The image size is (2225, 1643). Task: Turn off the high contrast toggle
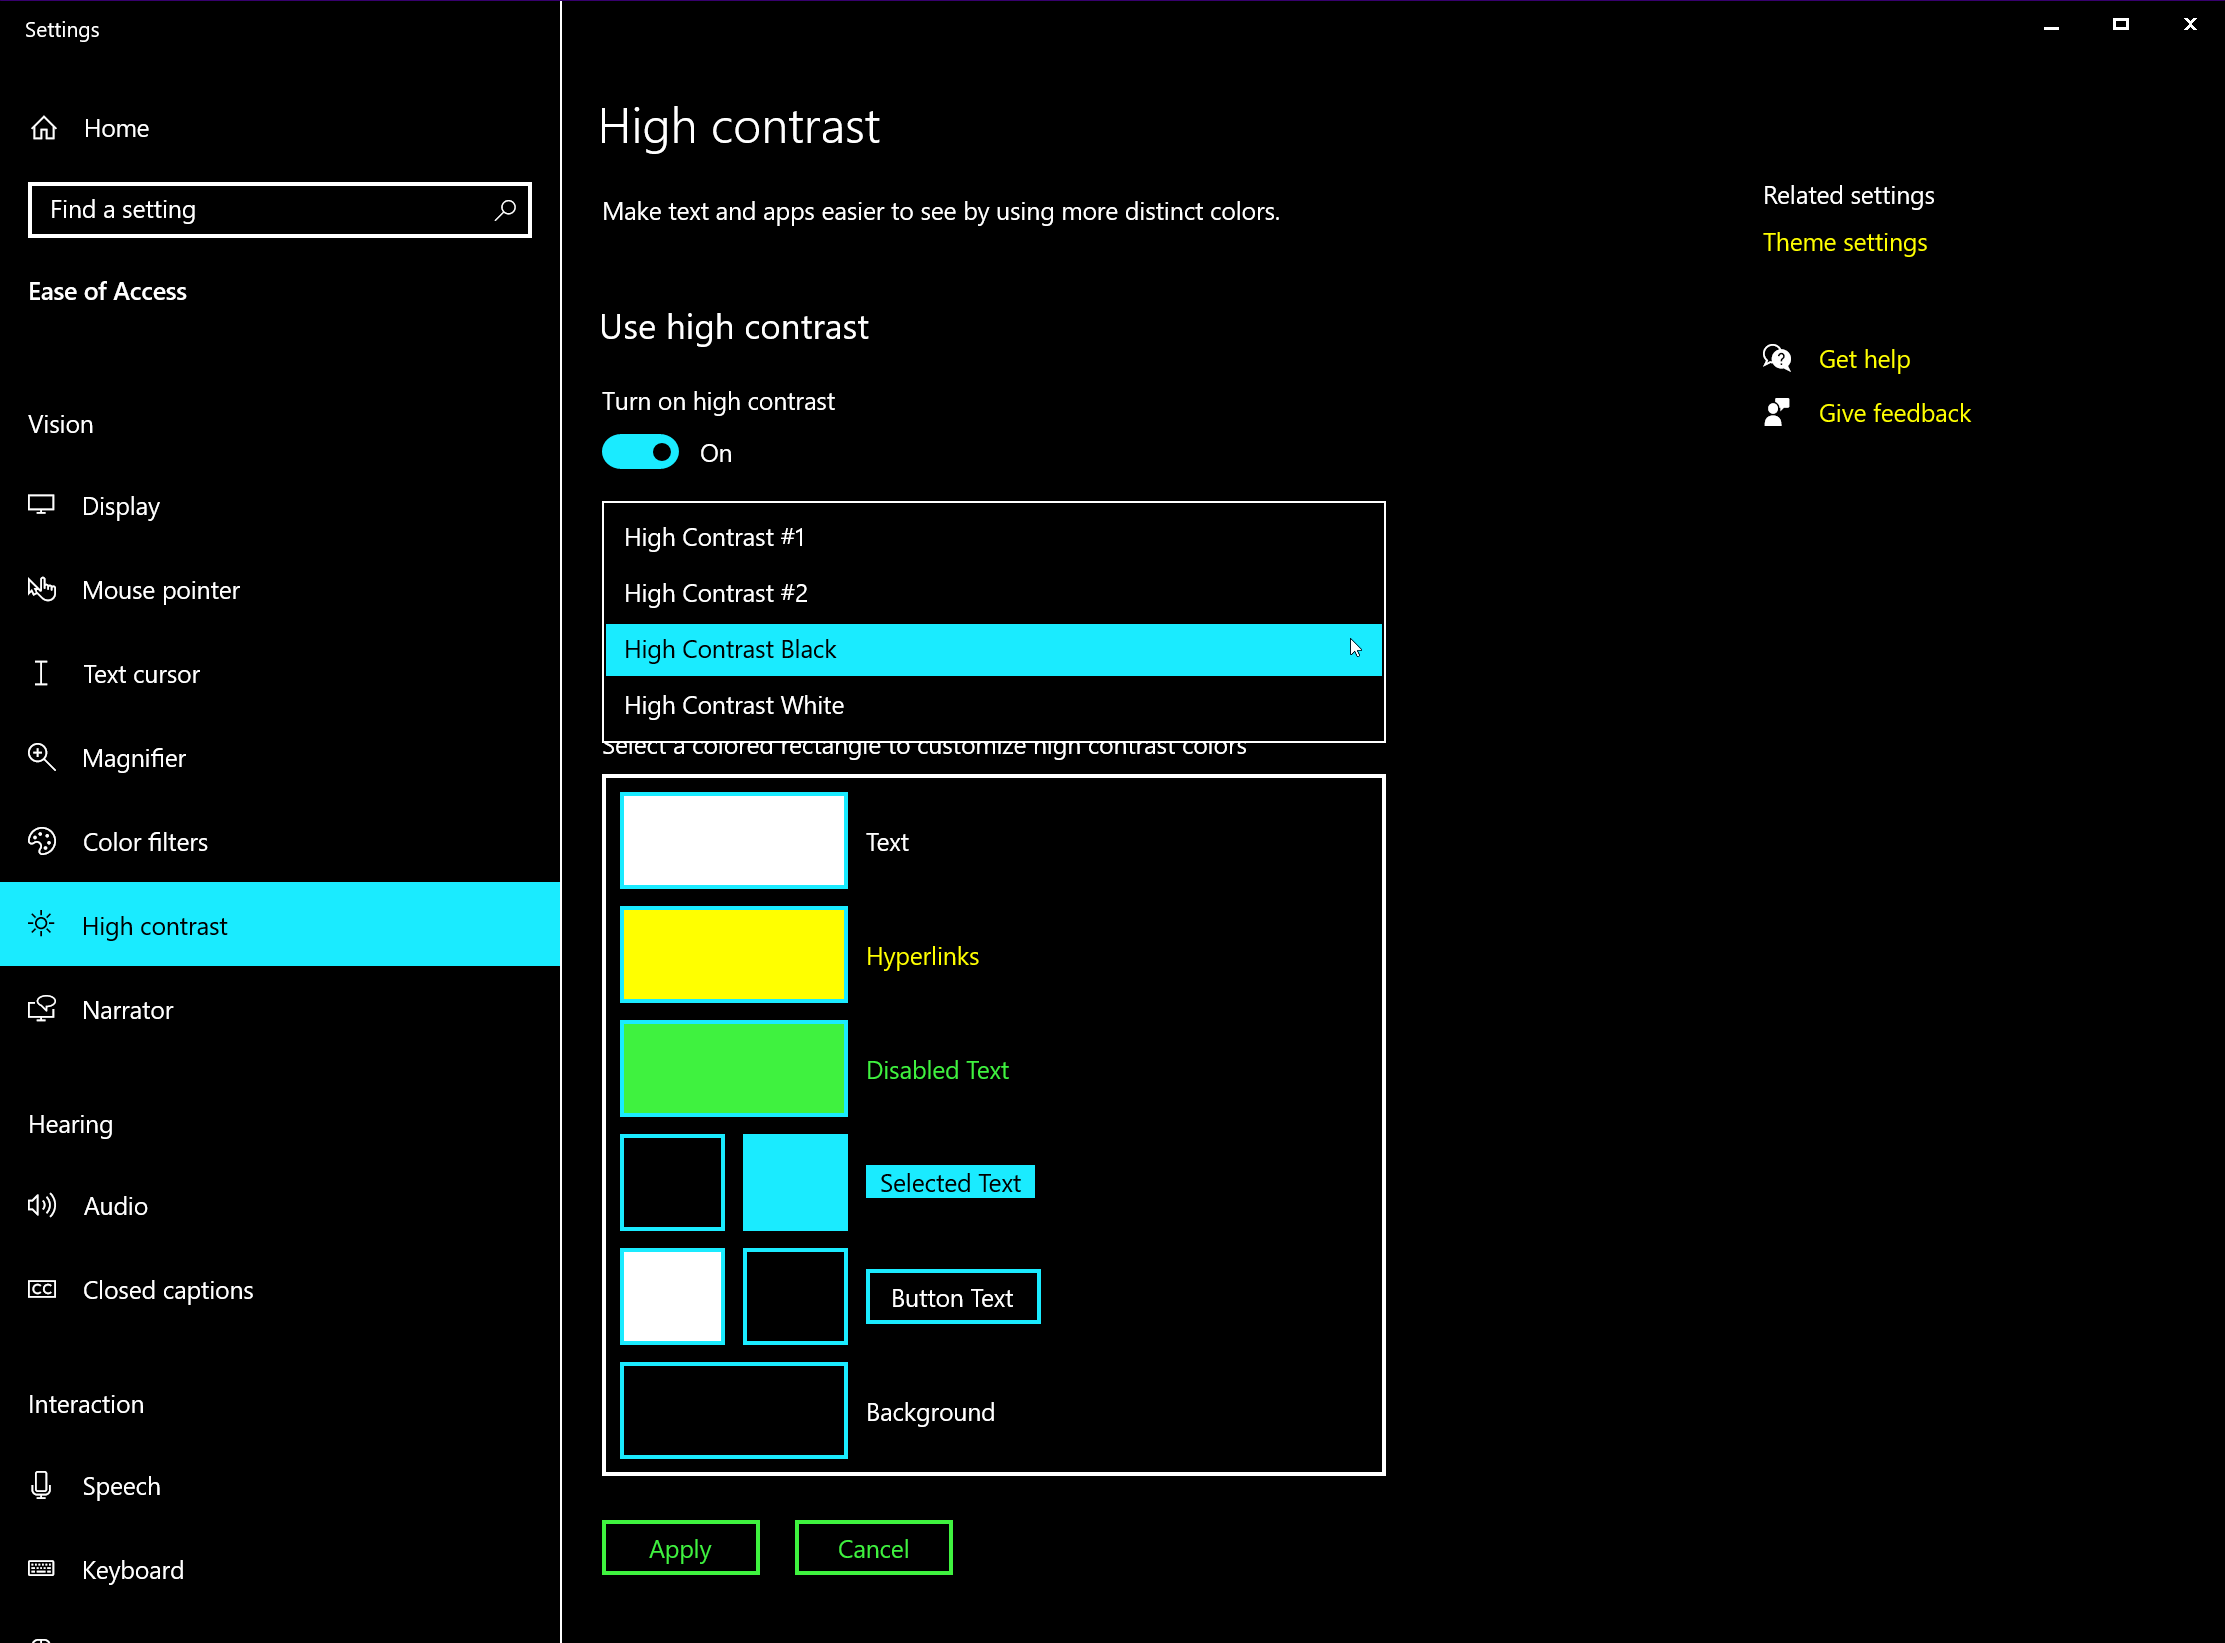641,452
